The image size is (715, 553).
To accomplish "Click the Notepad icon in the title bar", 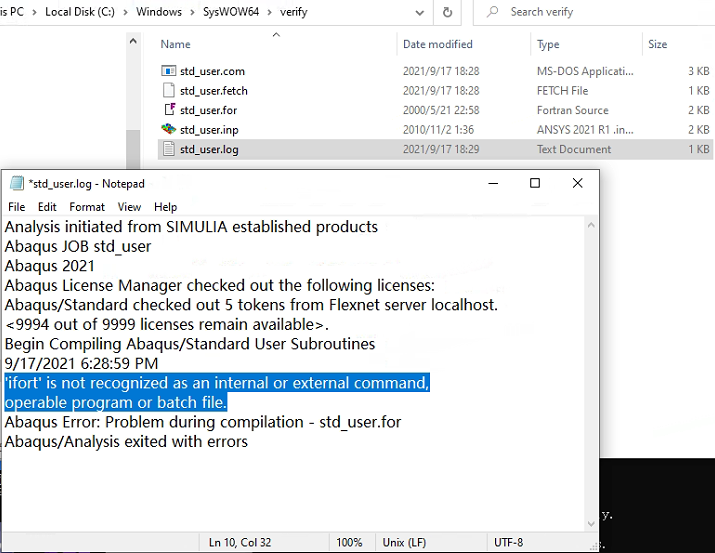I will pos(17,183).
